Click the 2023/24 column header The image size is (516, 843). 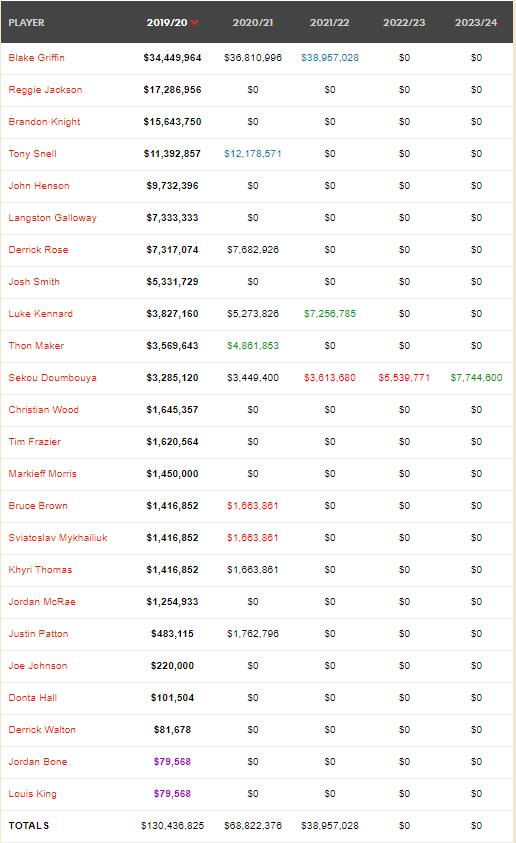coord(476,23)
